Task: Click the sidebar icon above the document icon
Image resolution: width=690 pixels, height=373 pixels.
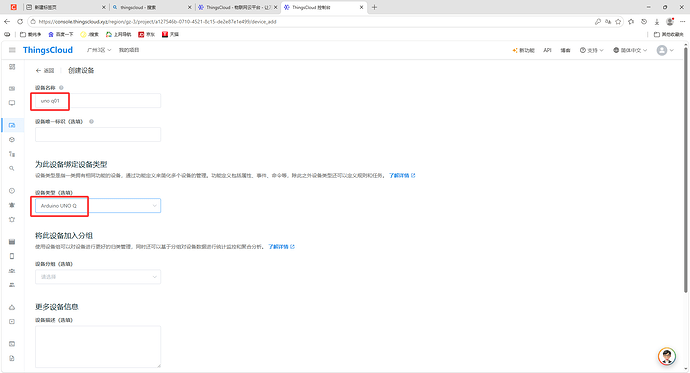Action: 12,344
